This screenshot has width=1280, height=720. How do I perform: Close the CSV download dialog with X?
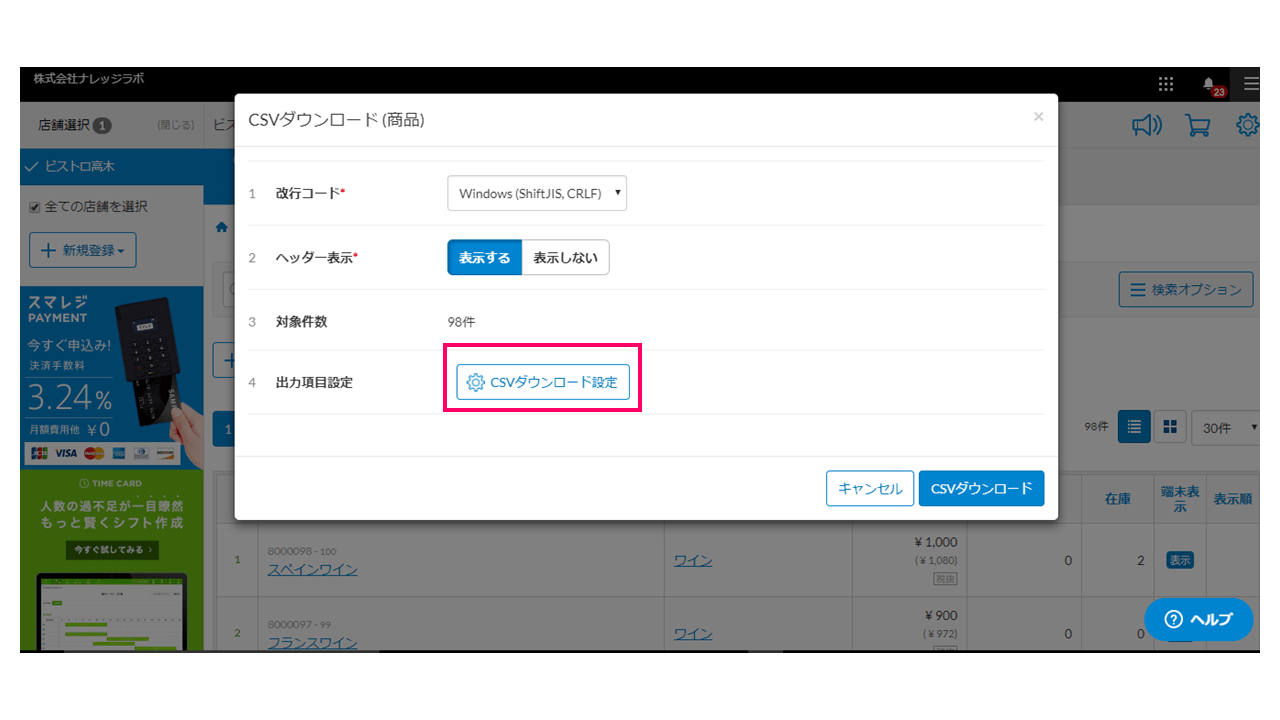coord(1038,117)
